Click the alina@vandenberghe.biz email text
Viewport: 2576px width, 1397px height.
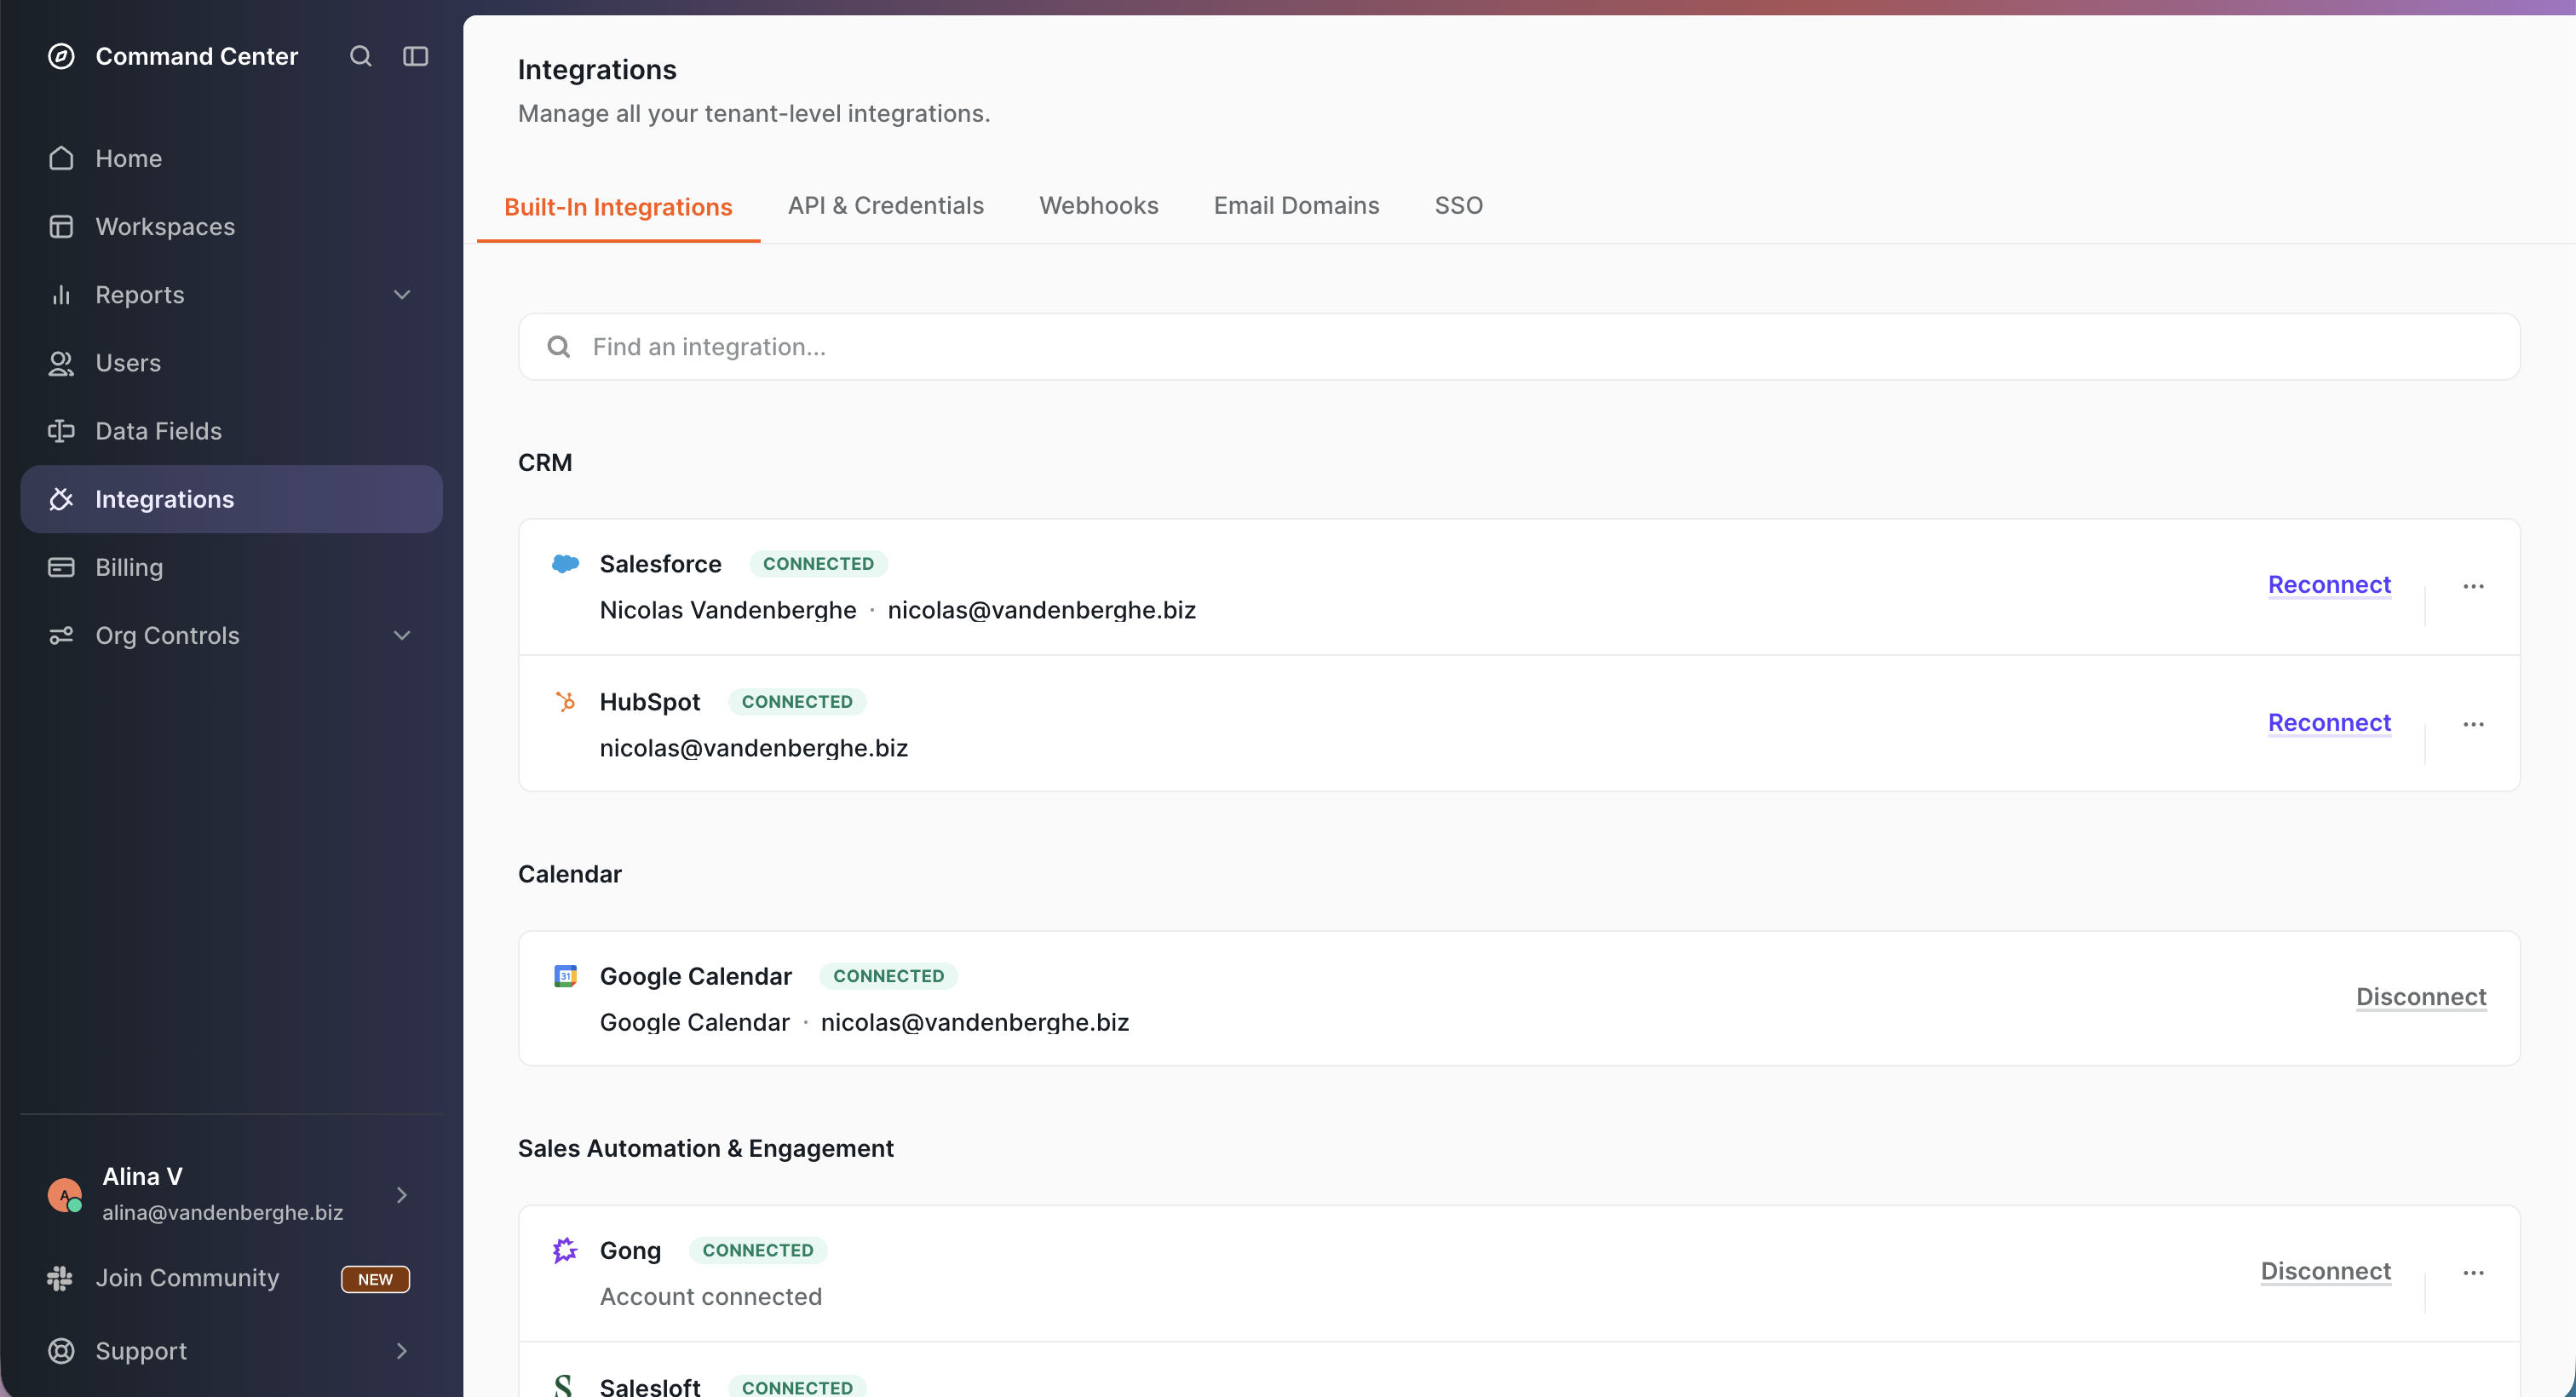(x=222, y=1212)
